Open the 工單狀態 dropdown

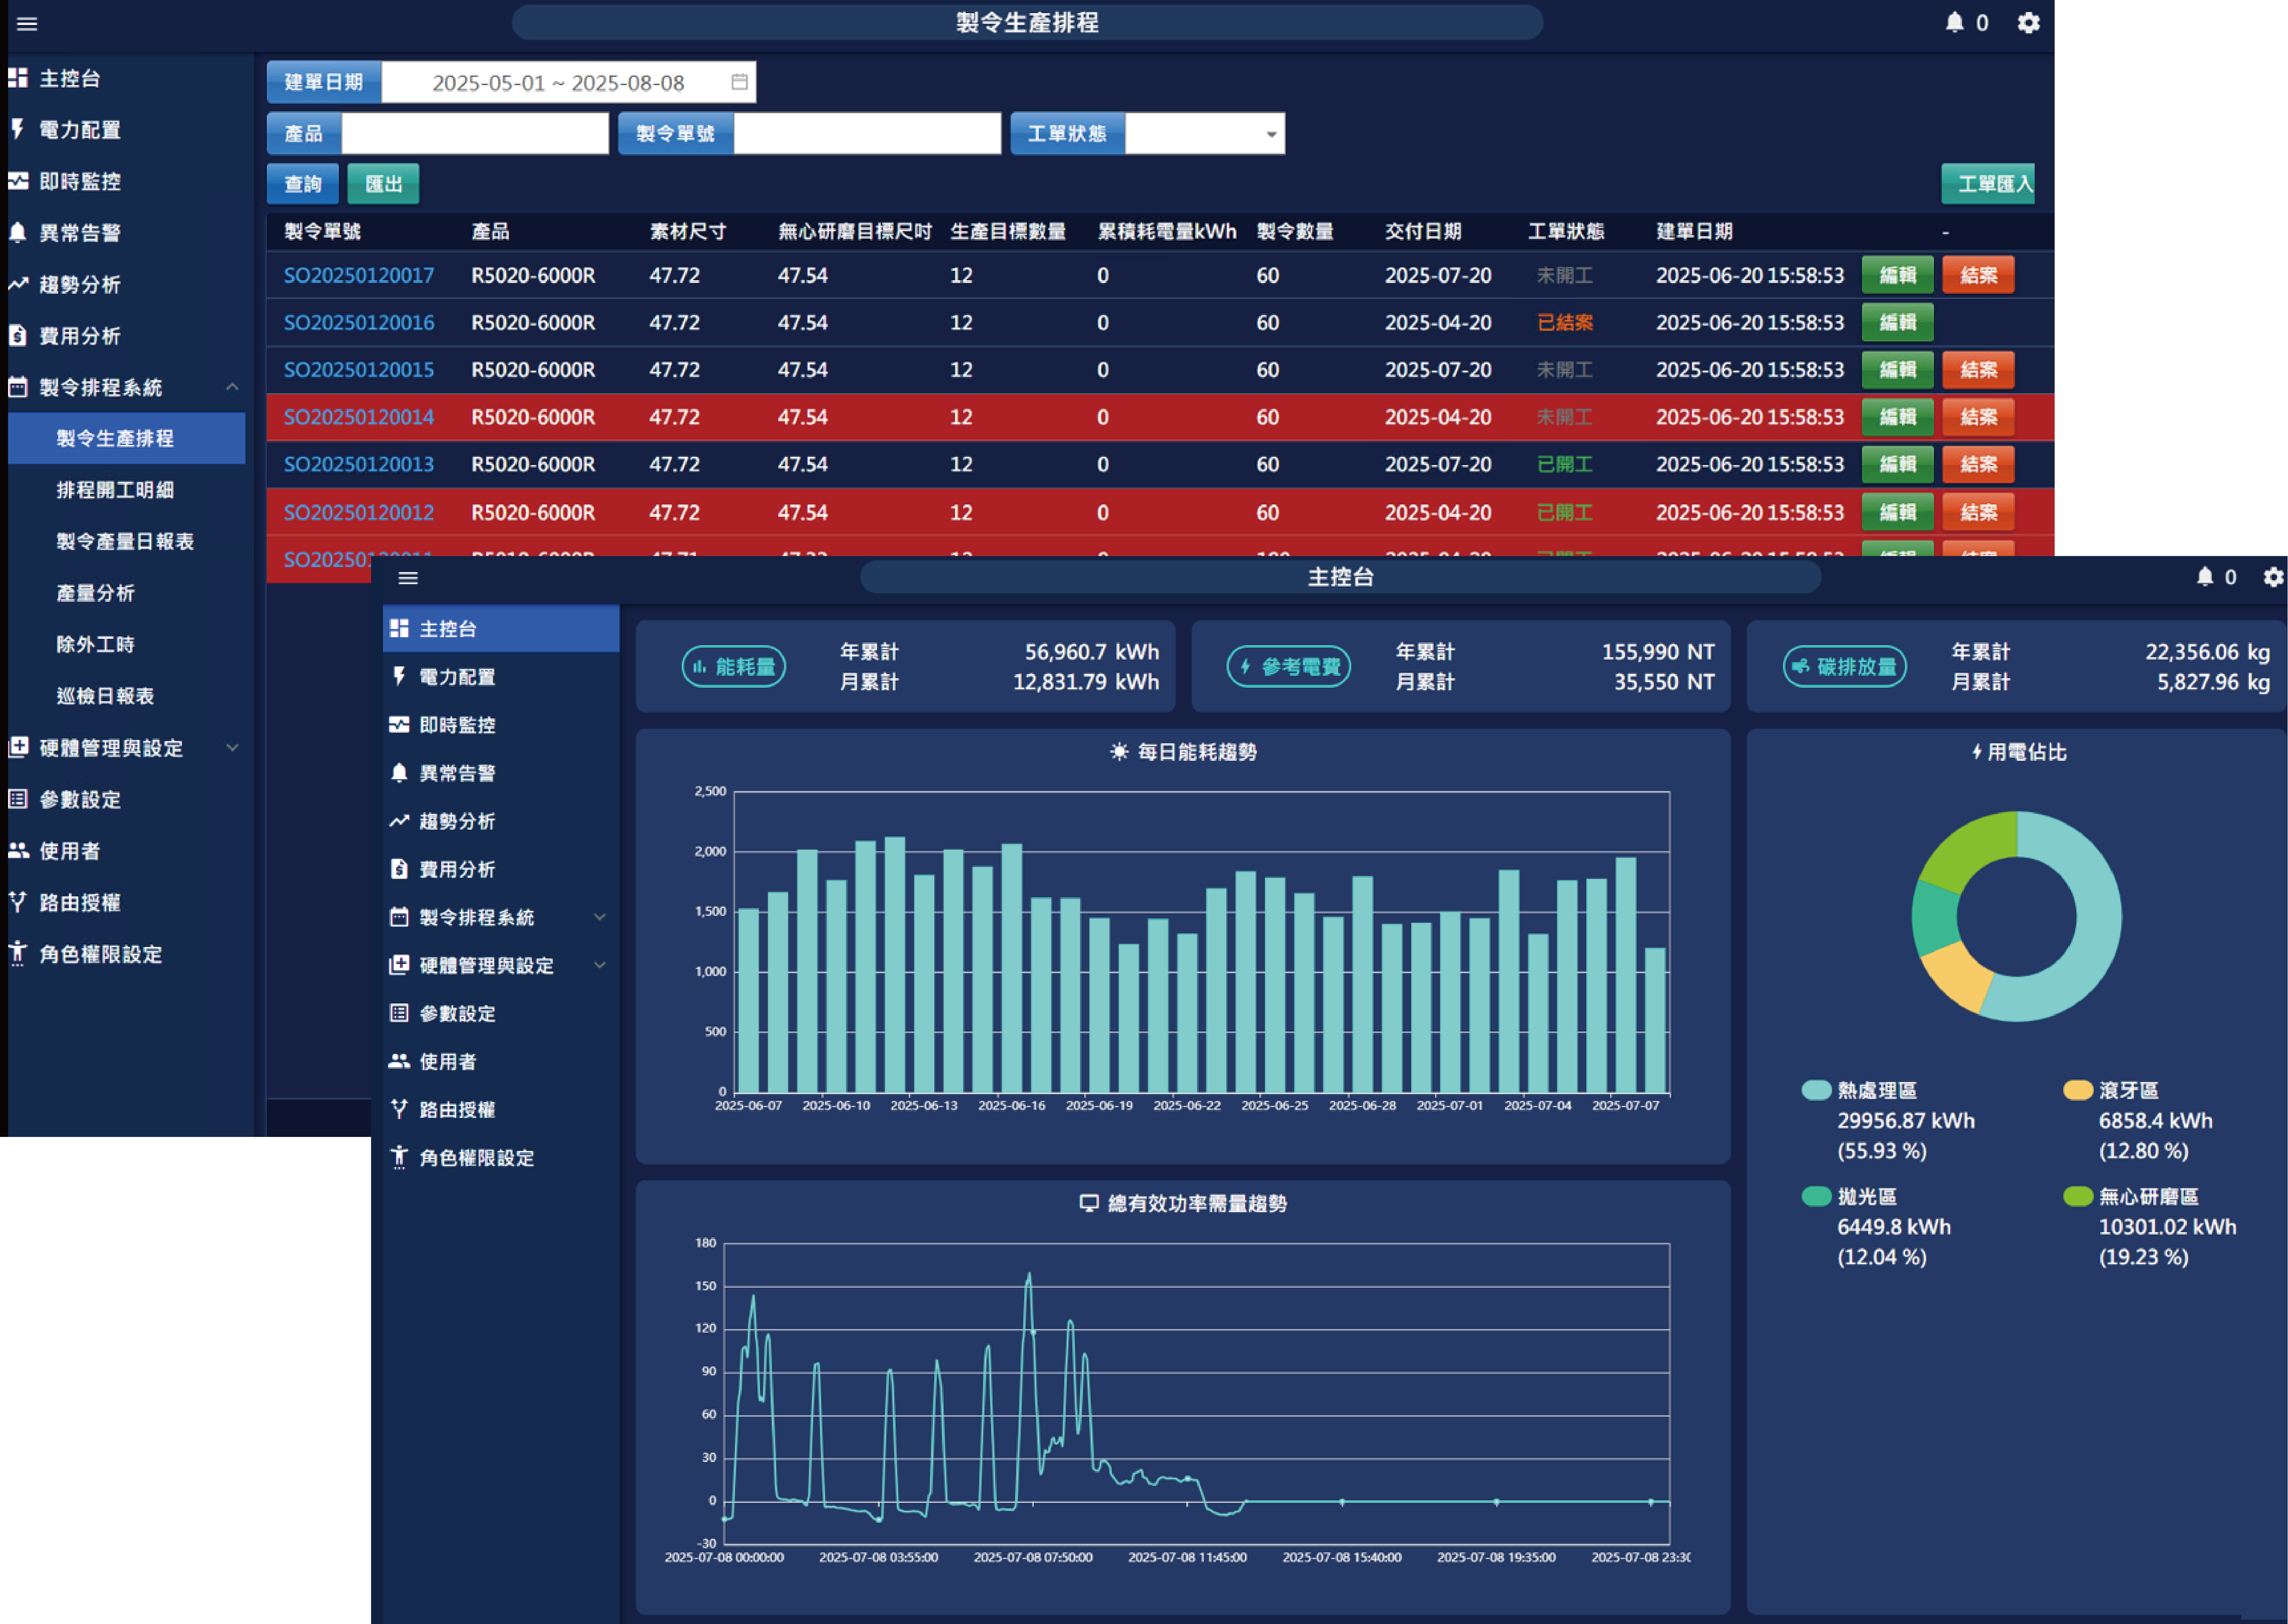(1204, 134)
